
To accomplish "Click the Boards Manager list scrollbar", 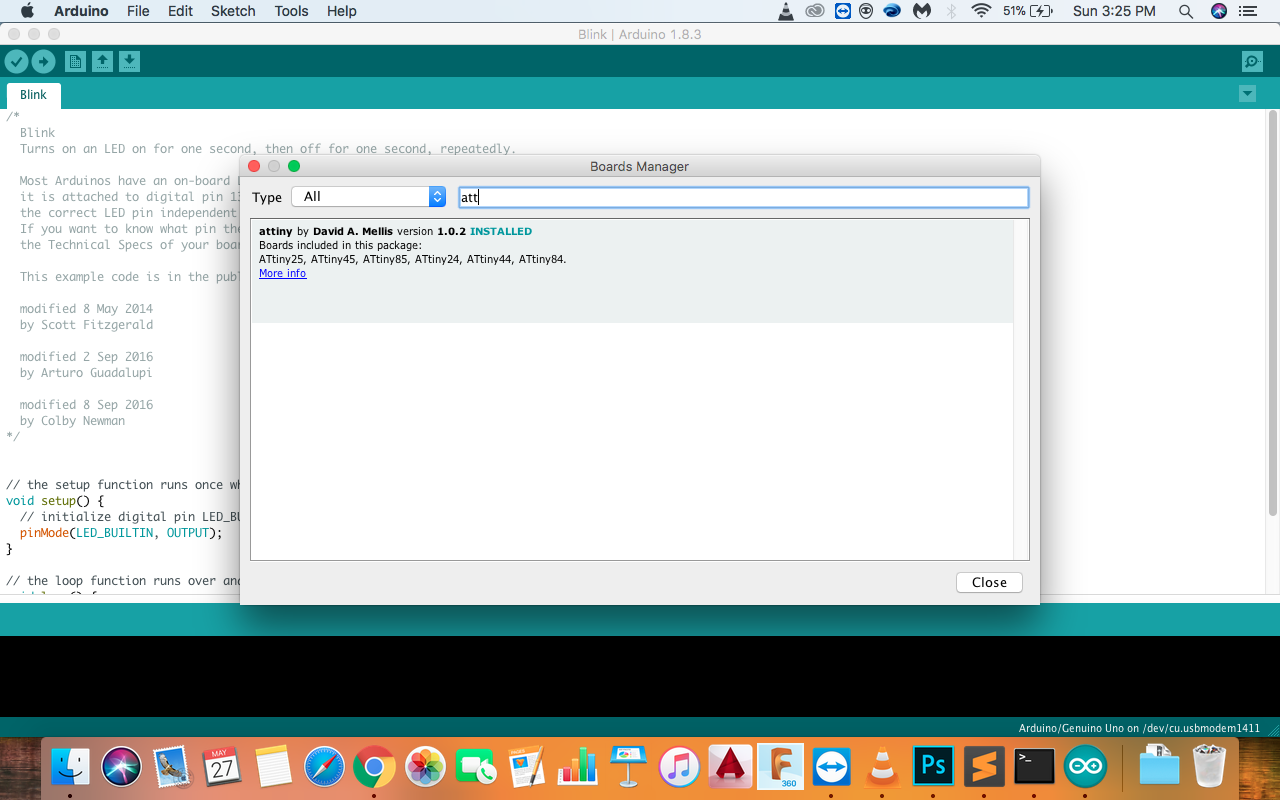I will 1021,390.
